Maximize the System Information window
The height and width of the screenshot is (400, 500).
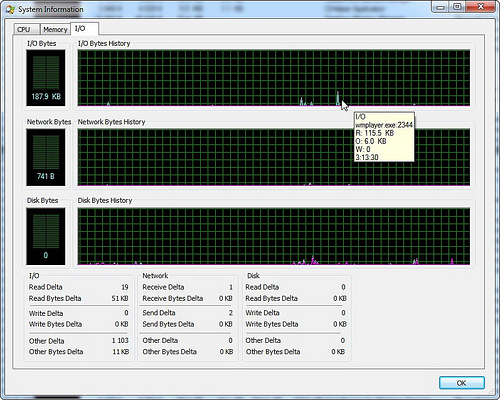(x=459, y=7)
